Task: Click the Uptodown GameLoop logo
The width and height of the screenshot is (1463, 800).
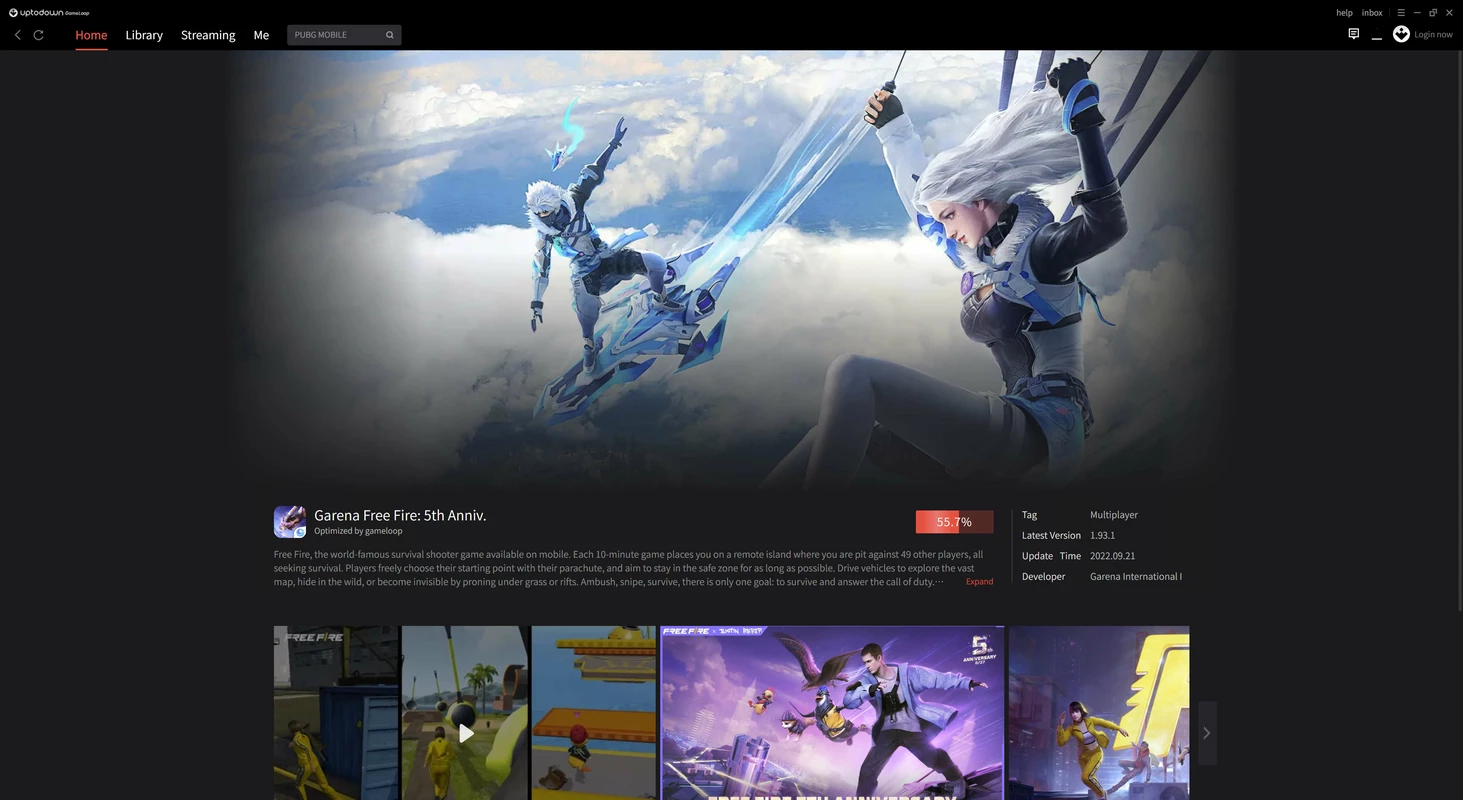Action: point(49,13)
